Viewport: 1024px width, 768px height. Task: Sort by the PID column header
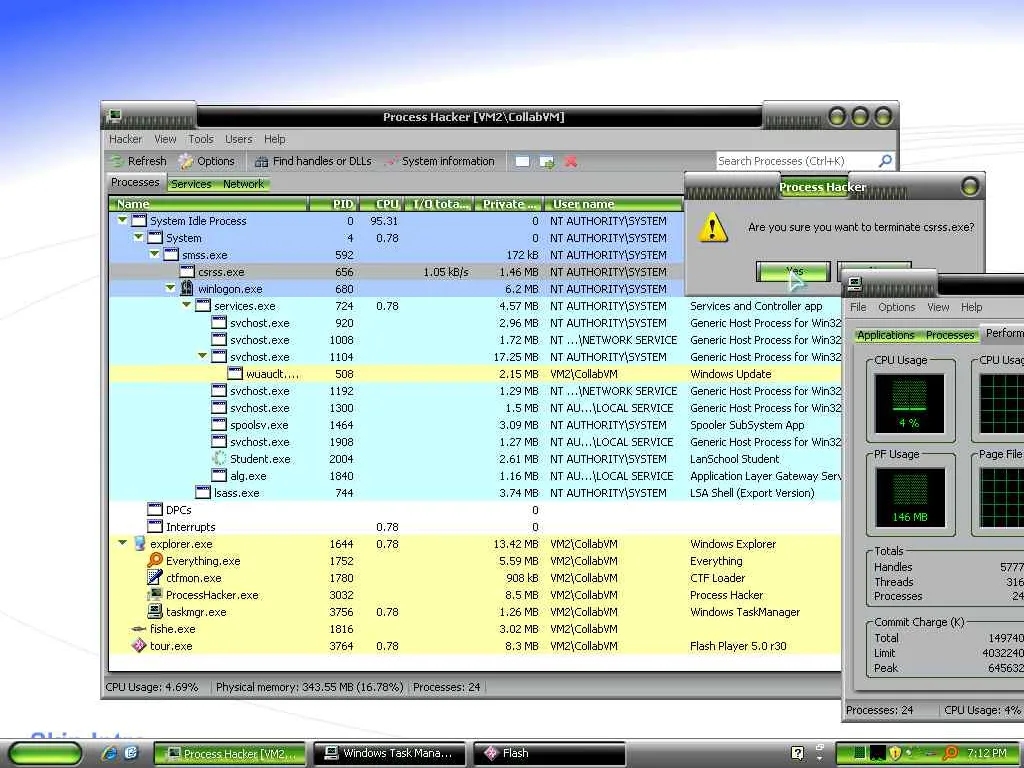[333, 204]
